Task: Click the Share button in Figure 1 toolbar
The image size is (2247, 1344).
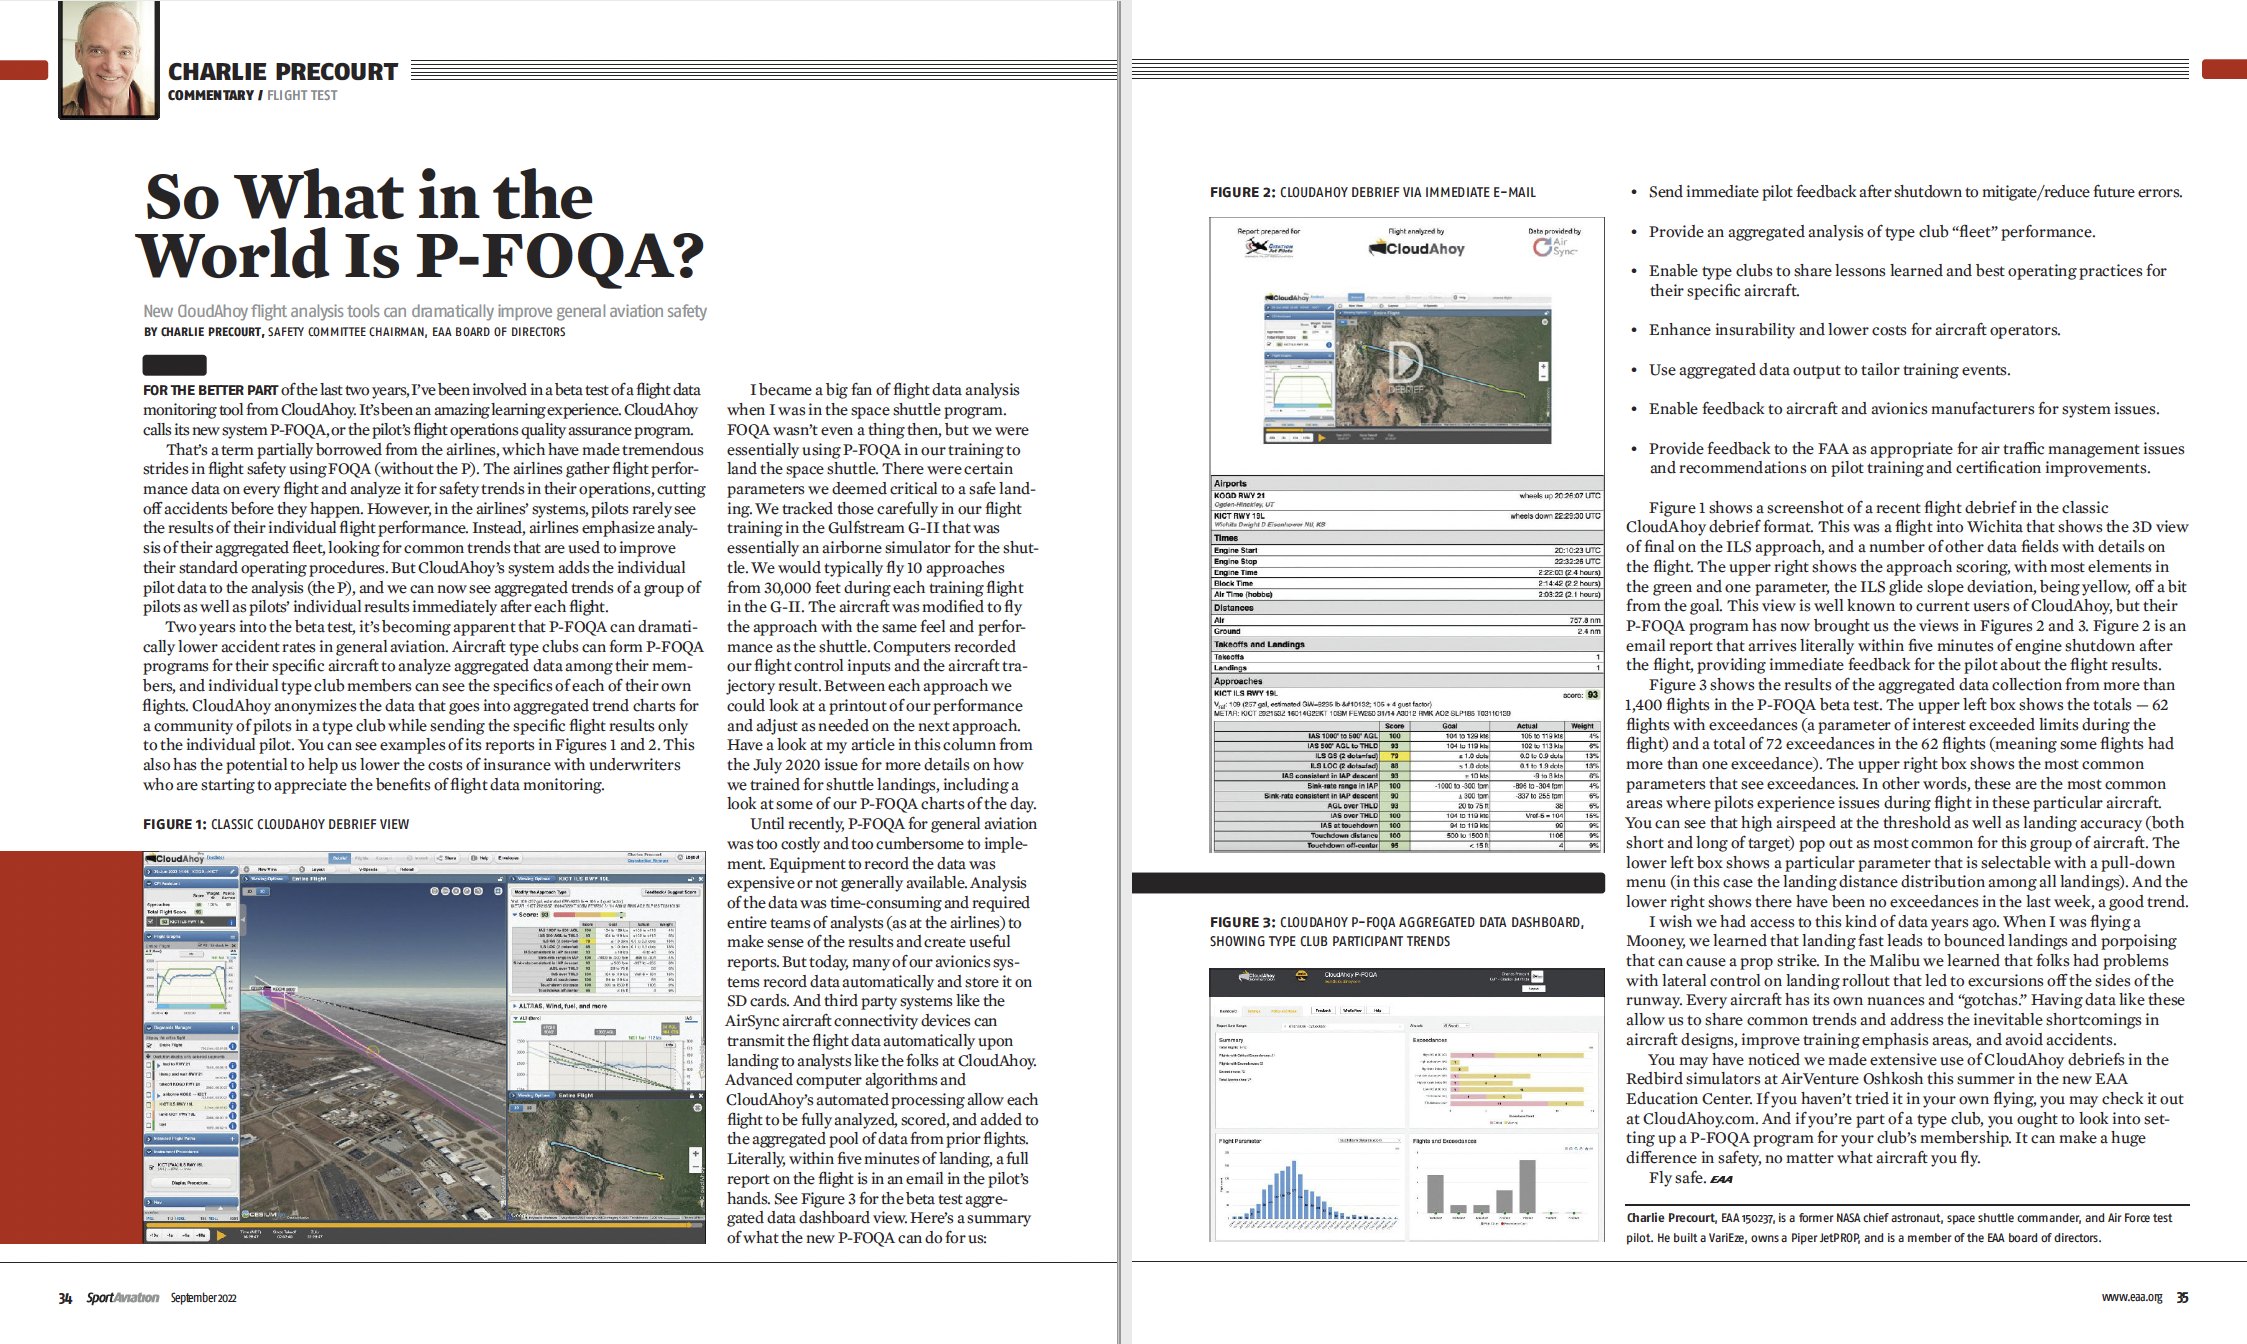Action: [x=446, y=858]
